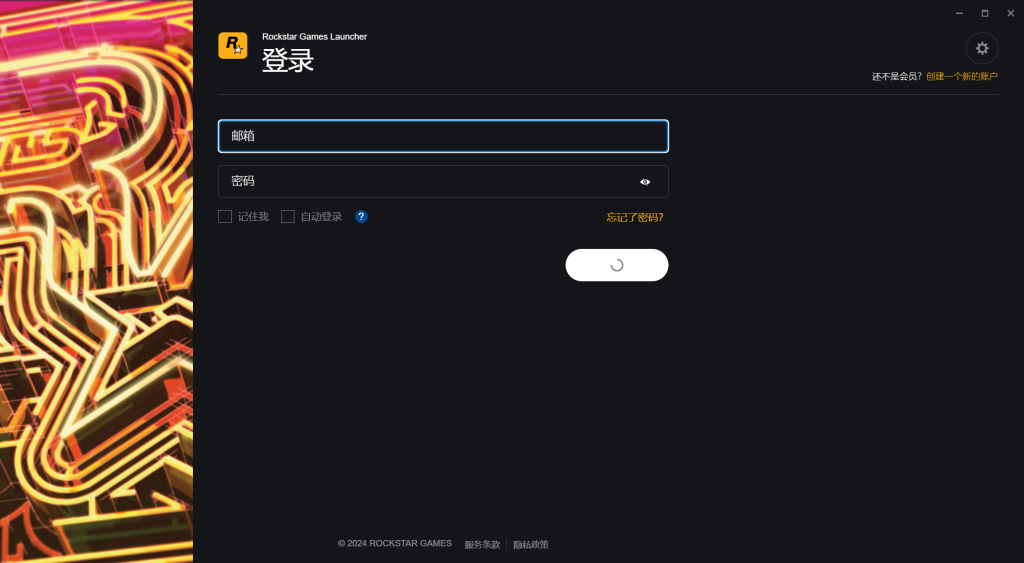Show password with the eye icon
Viewport: 1024px width, 563px height.
645,182
